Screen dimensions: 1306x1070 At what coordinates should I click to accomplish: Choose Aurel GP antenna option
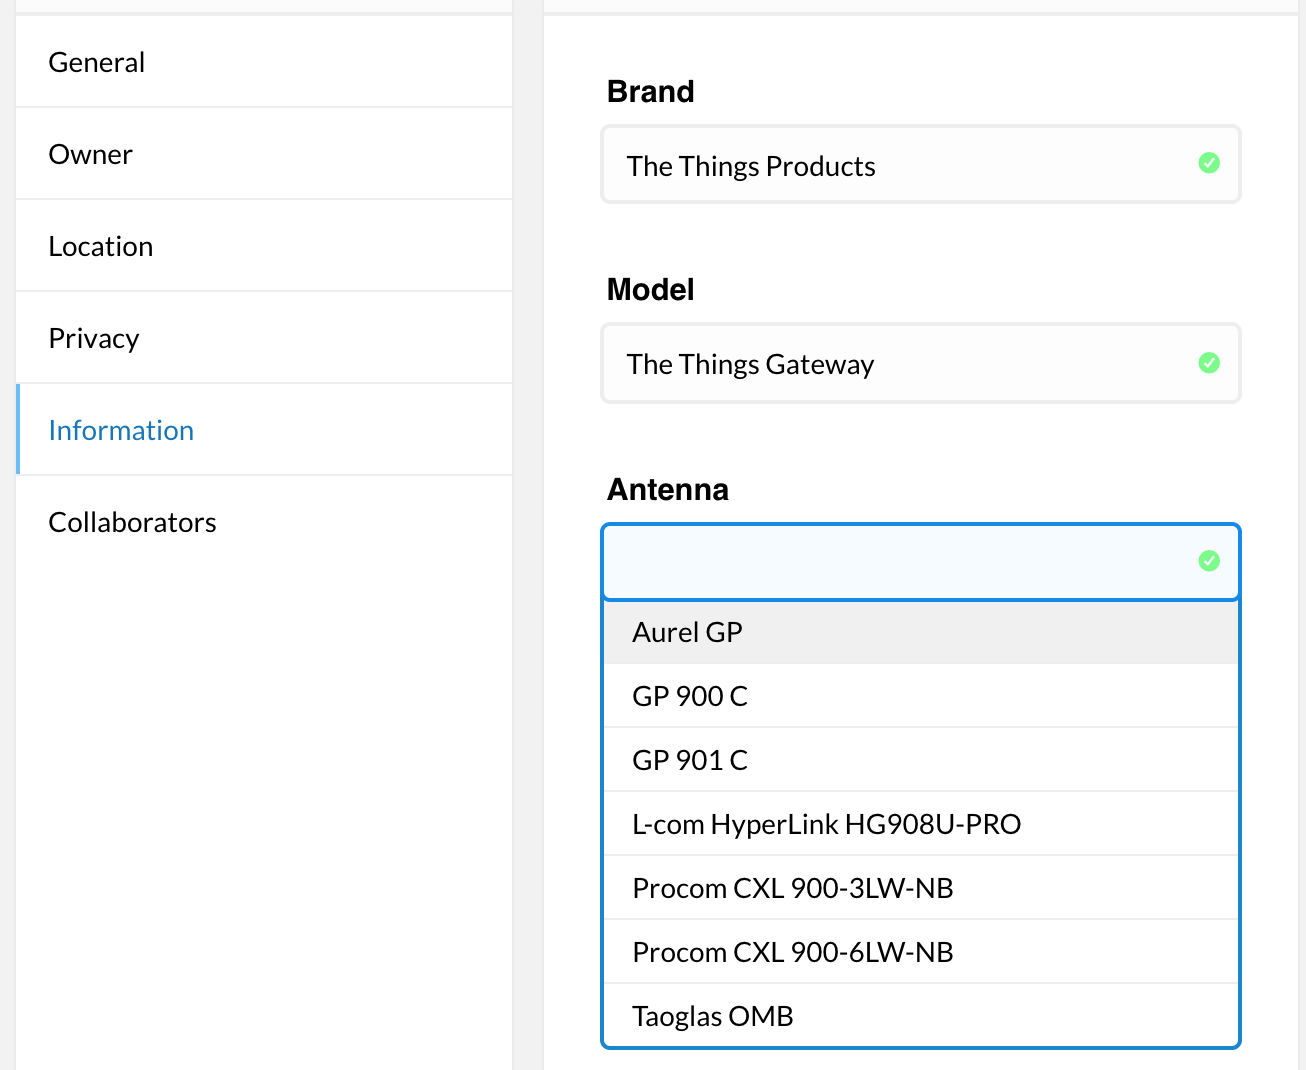(x=921, y=632)
